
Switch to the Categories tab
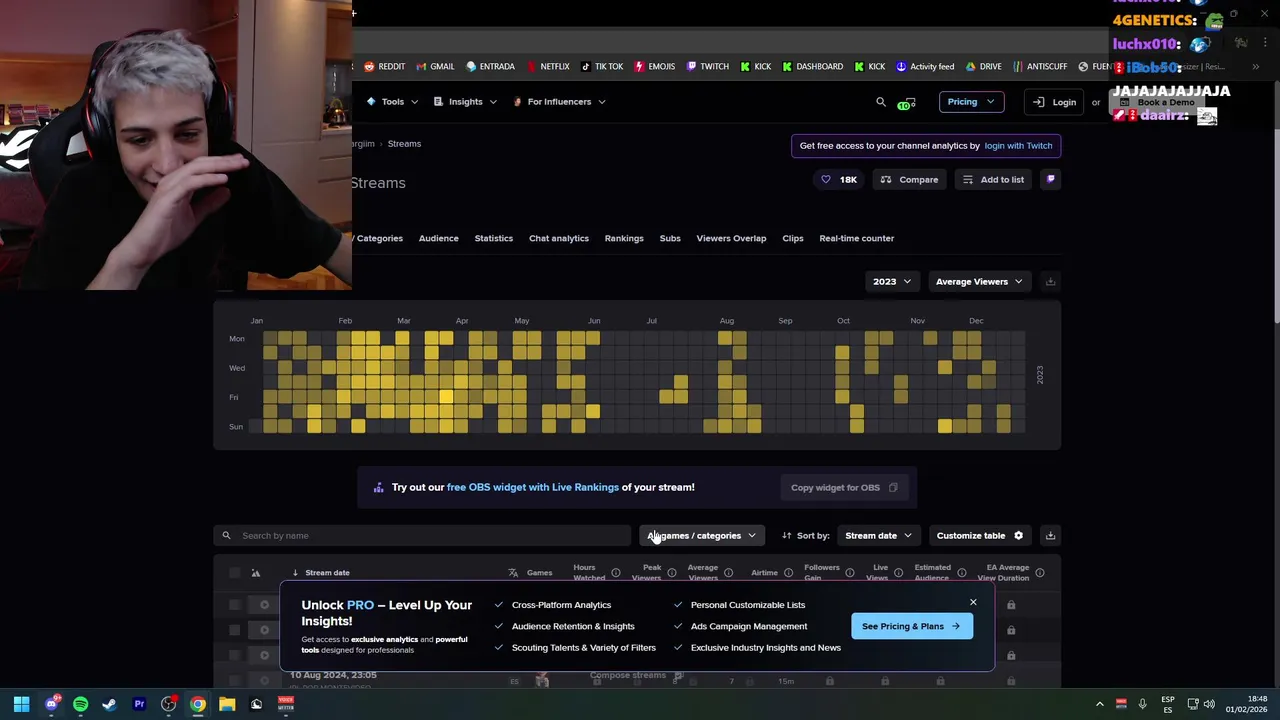pos(378,239)
